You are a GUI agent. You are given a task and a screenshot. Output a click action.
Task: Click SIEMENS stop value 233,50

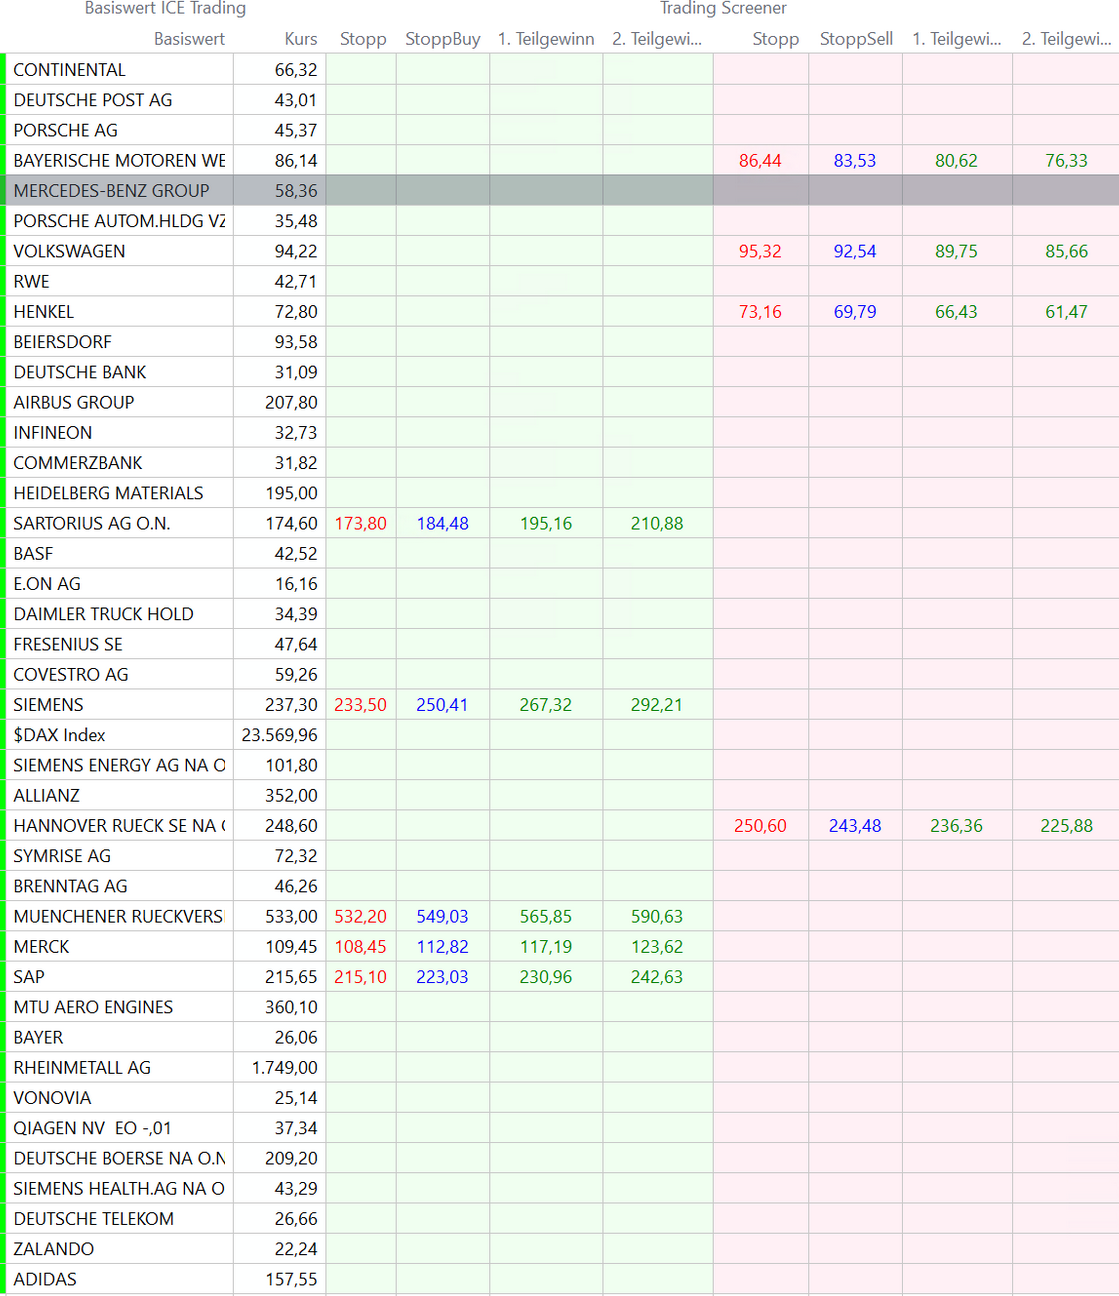coord(360,705)
